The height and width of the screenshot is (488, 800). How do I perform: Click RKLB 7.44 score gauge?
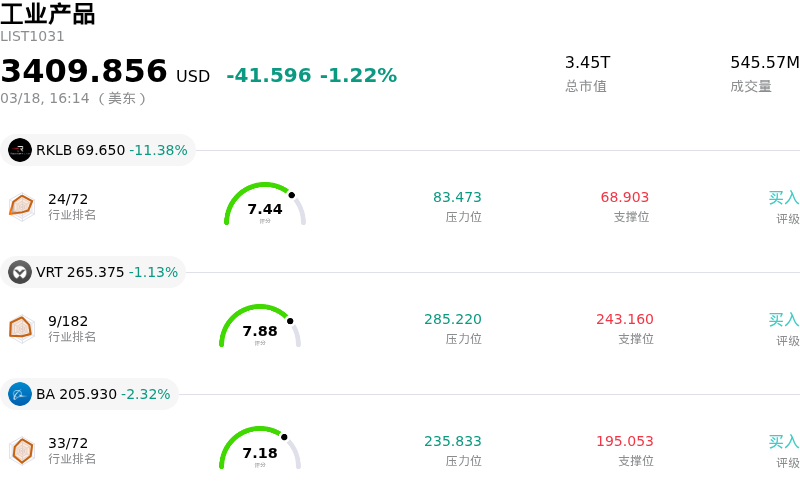pyautogui.click(x=264, y=205)
